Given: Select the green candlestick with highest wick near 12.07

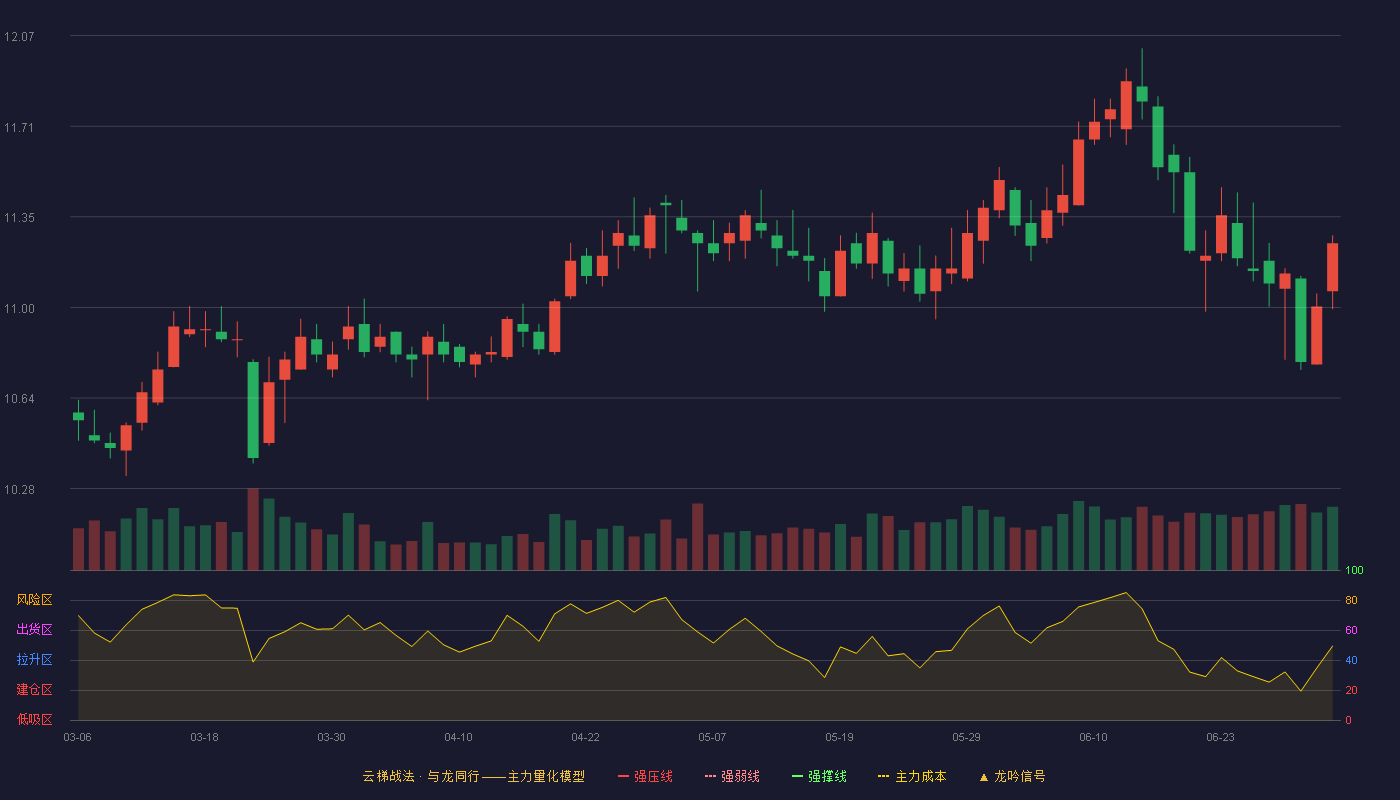Looking at the screenshot, I should point(1142,94).
